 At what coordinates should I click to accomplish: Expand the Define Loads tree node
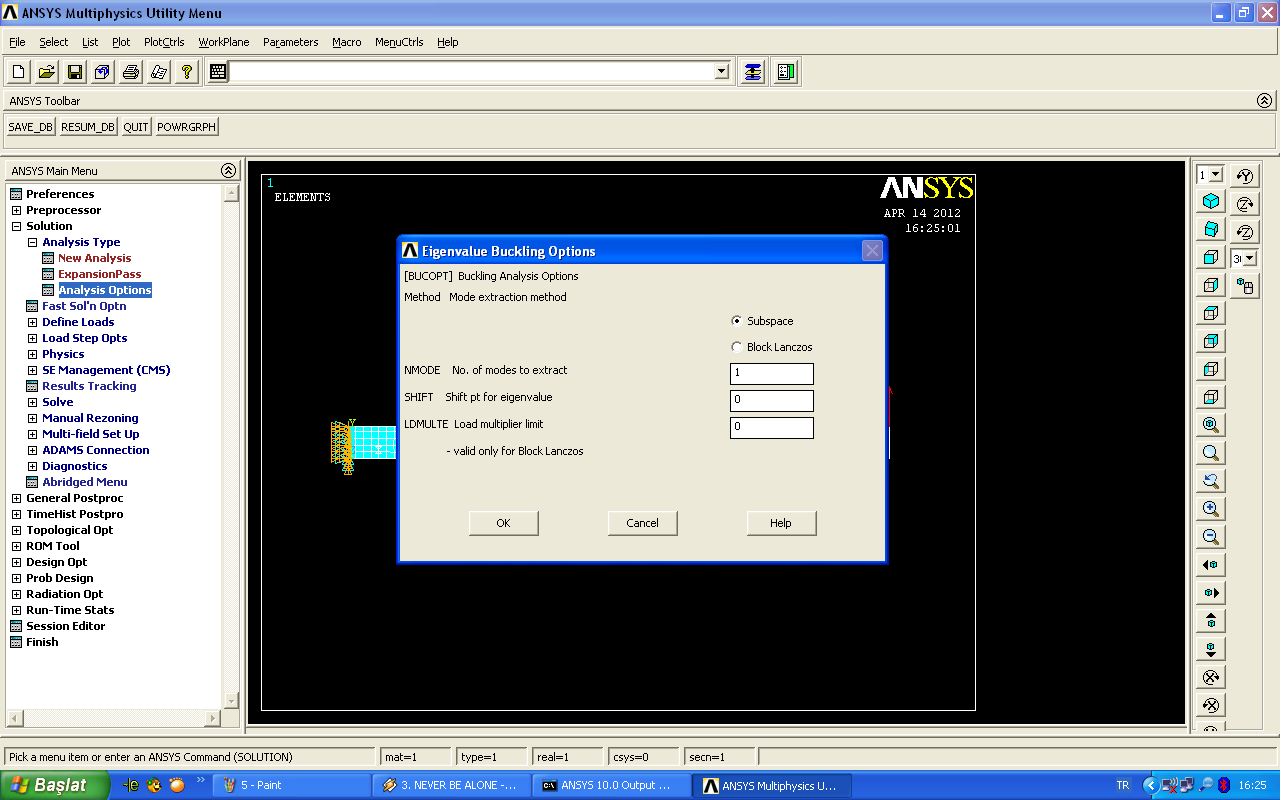coord(32,322)
